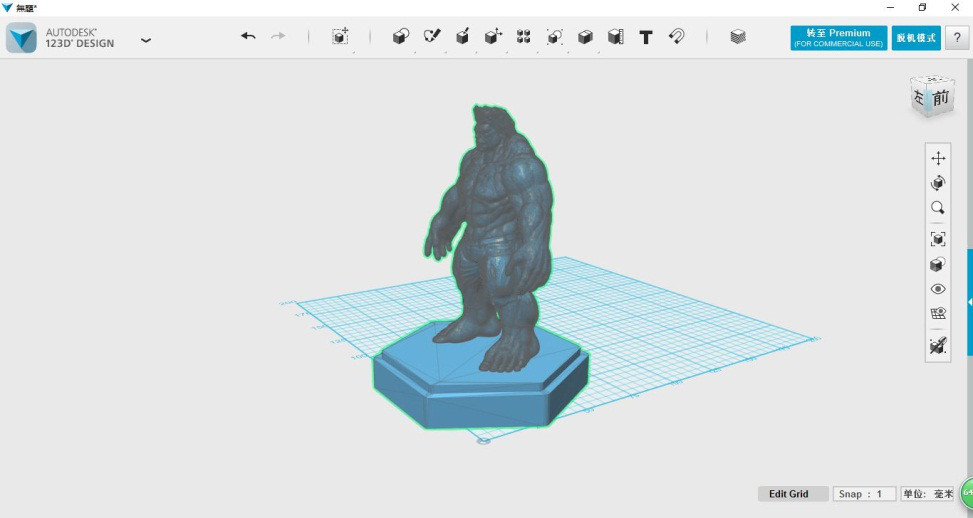Open the Snap value dropdown
Screen dimensions: 973x518
point(864,494)
